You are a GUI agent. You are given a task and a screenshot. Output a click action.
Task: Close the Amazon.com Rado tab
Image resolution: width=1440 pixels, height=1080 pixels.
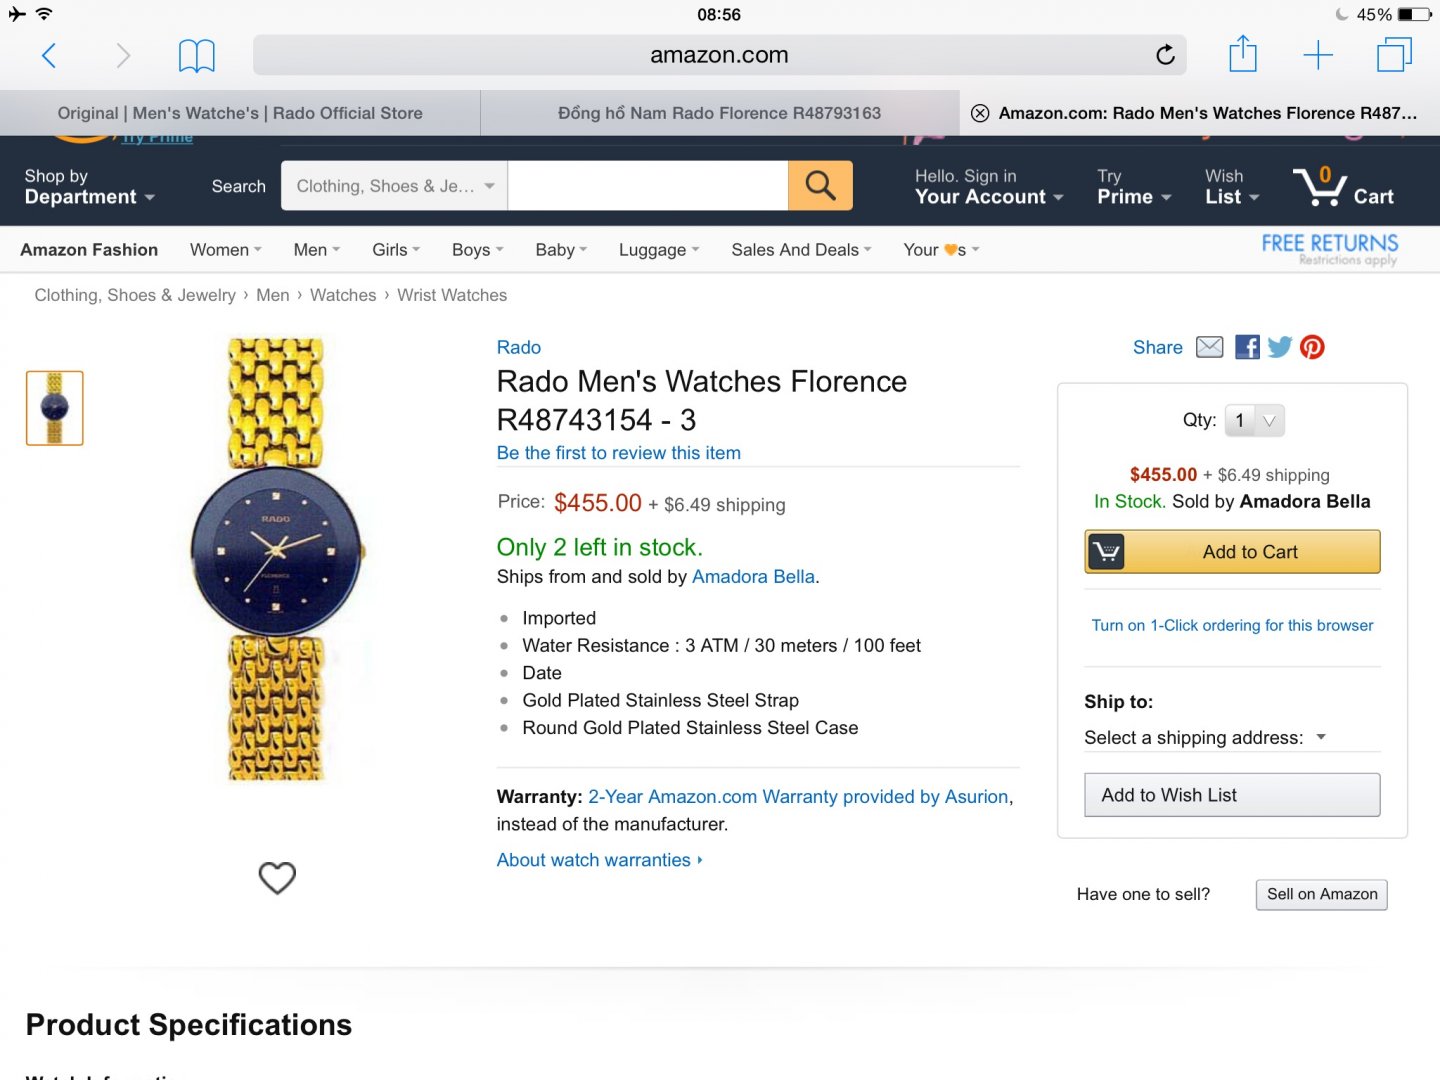coord(980,113)
